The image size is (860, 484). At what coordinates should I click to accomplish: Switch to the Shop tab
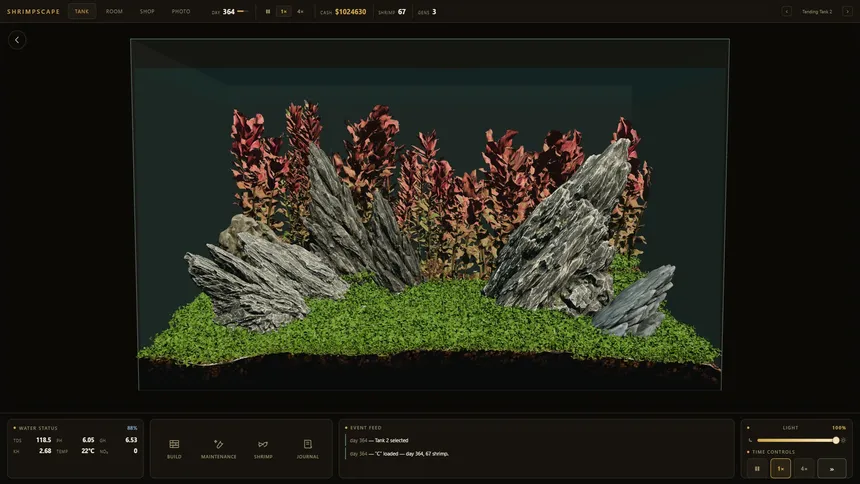(147, 12)
